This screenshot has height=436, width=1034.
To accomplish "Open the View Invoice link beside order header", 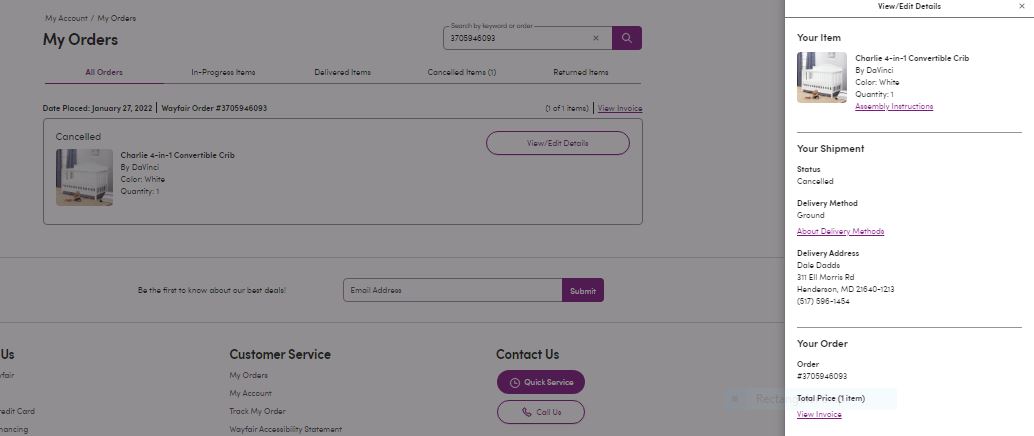I will [620, 108].
